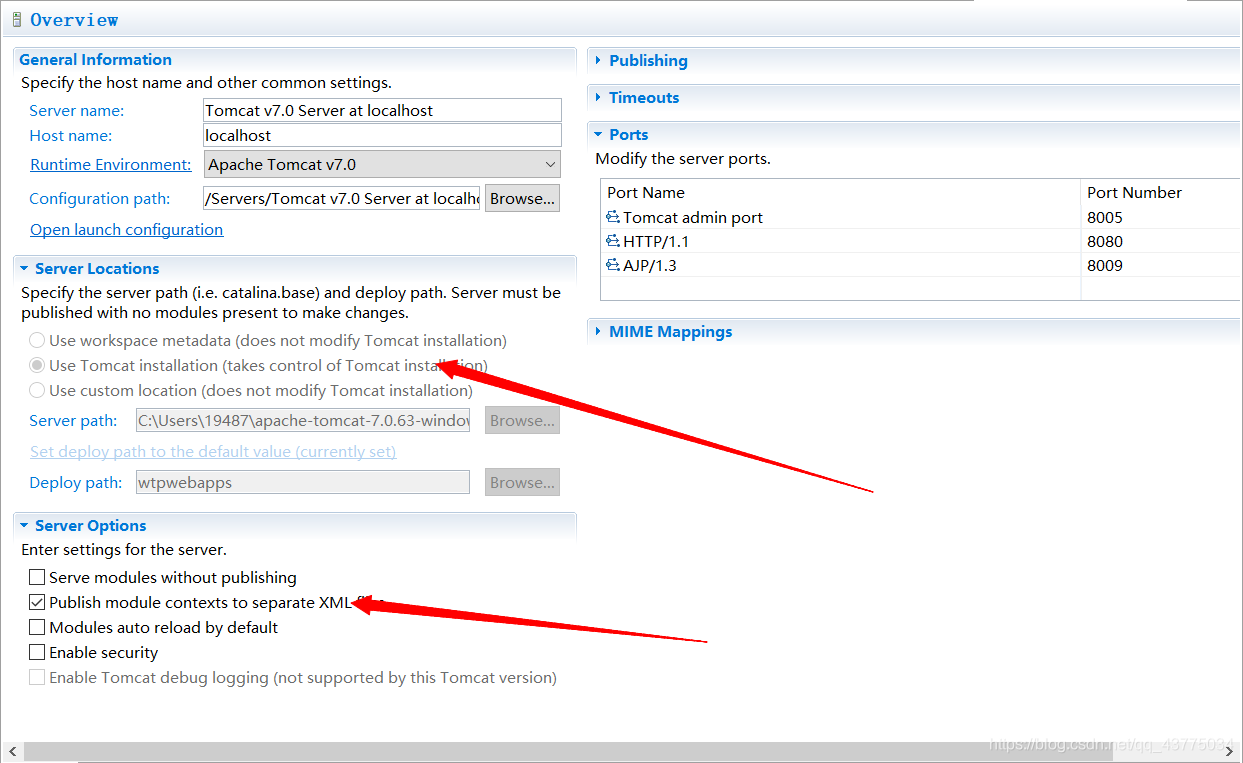Click the Tomcat admin port icon

pyautogui.click(x=613, y=217)
